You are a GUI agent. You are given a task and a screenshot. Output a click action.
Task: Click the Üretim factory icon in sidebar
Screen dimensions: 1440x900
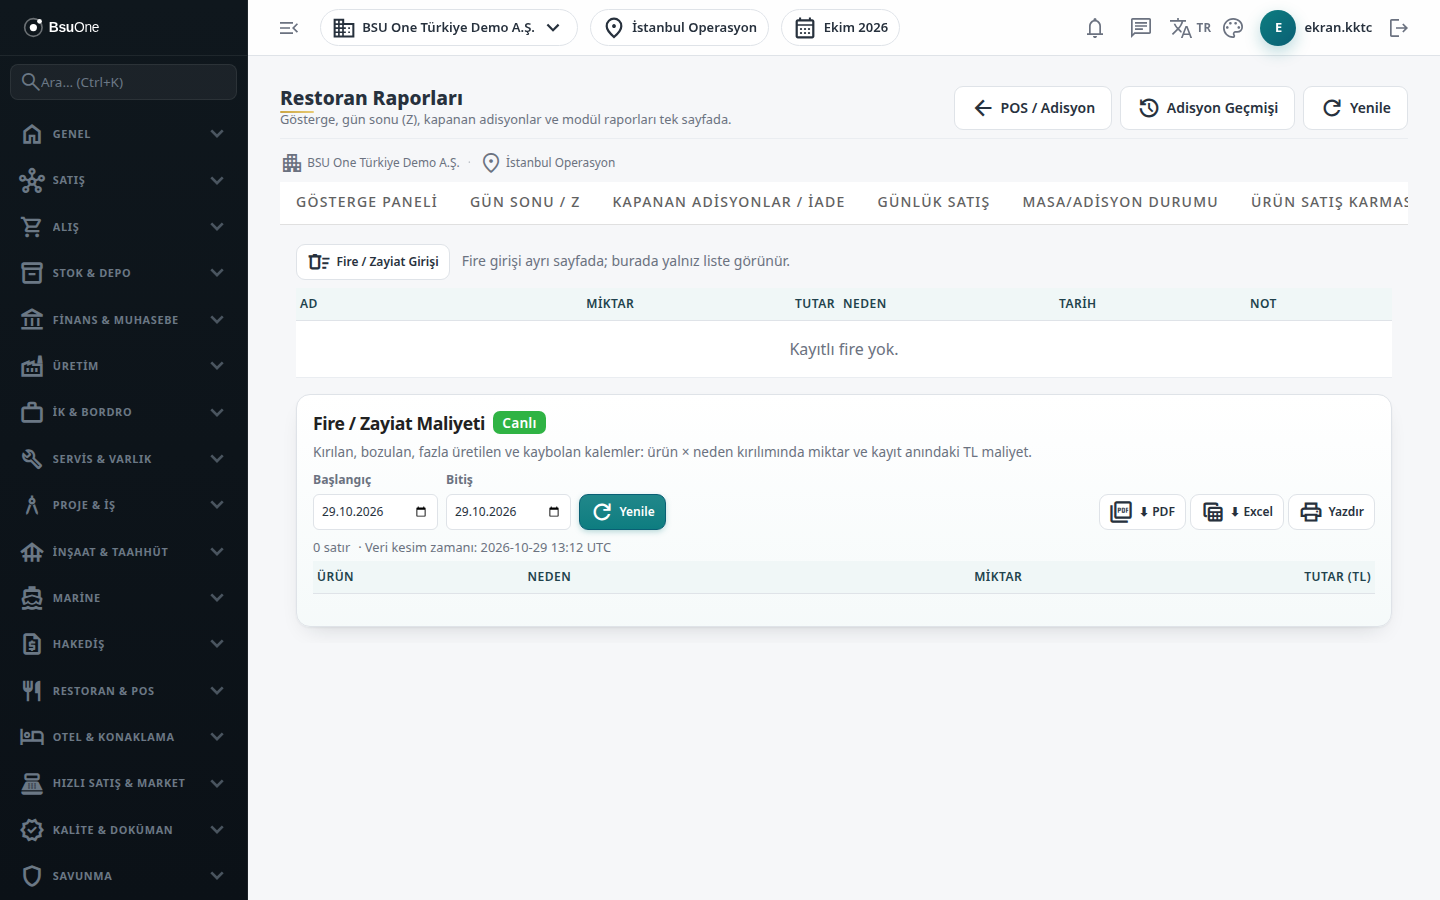tap(32, 366)
